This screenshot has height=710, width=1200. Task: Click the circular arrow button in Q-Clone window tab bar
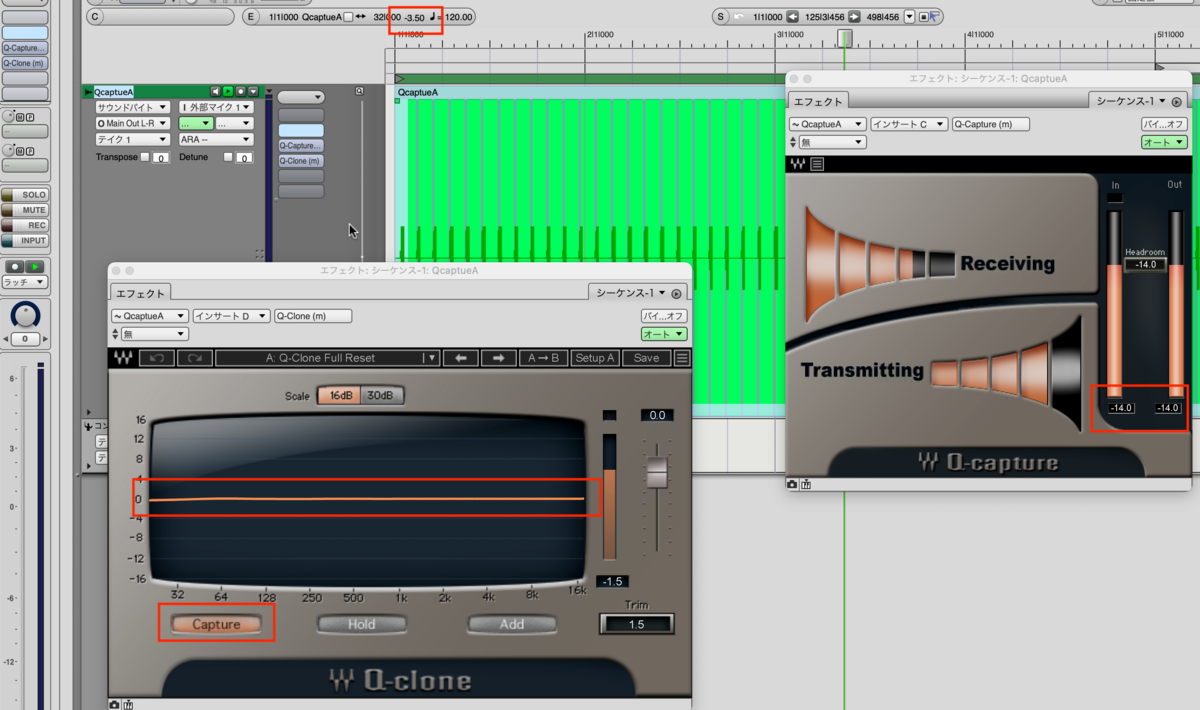[x=677, y=294]
